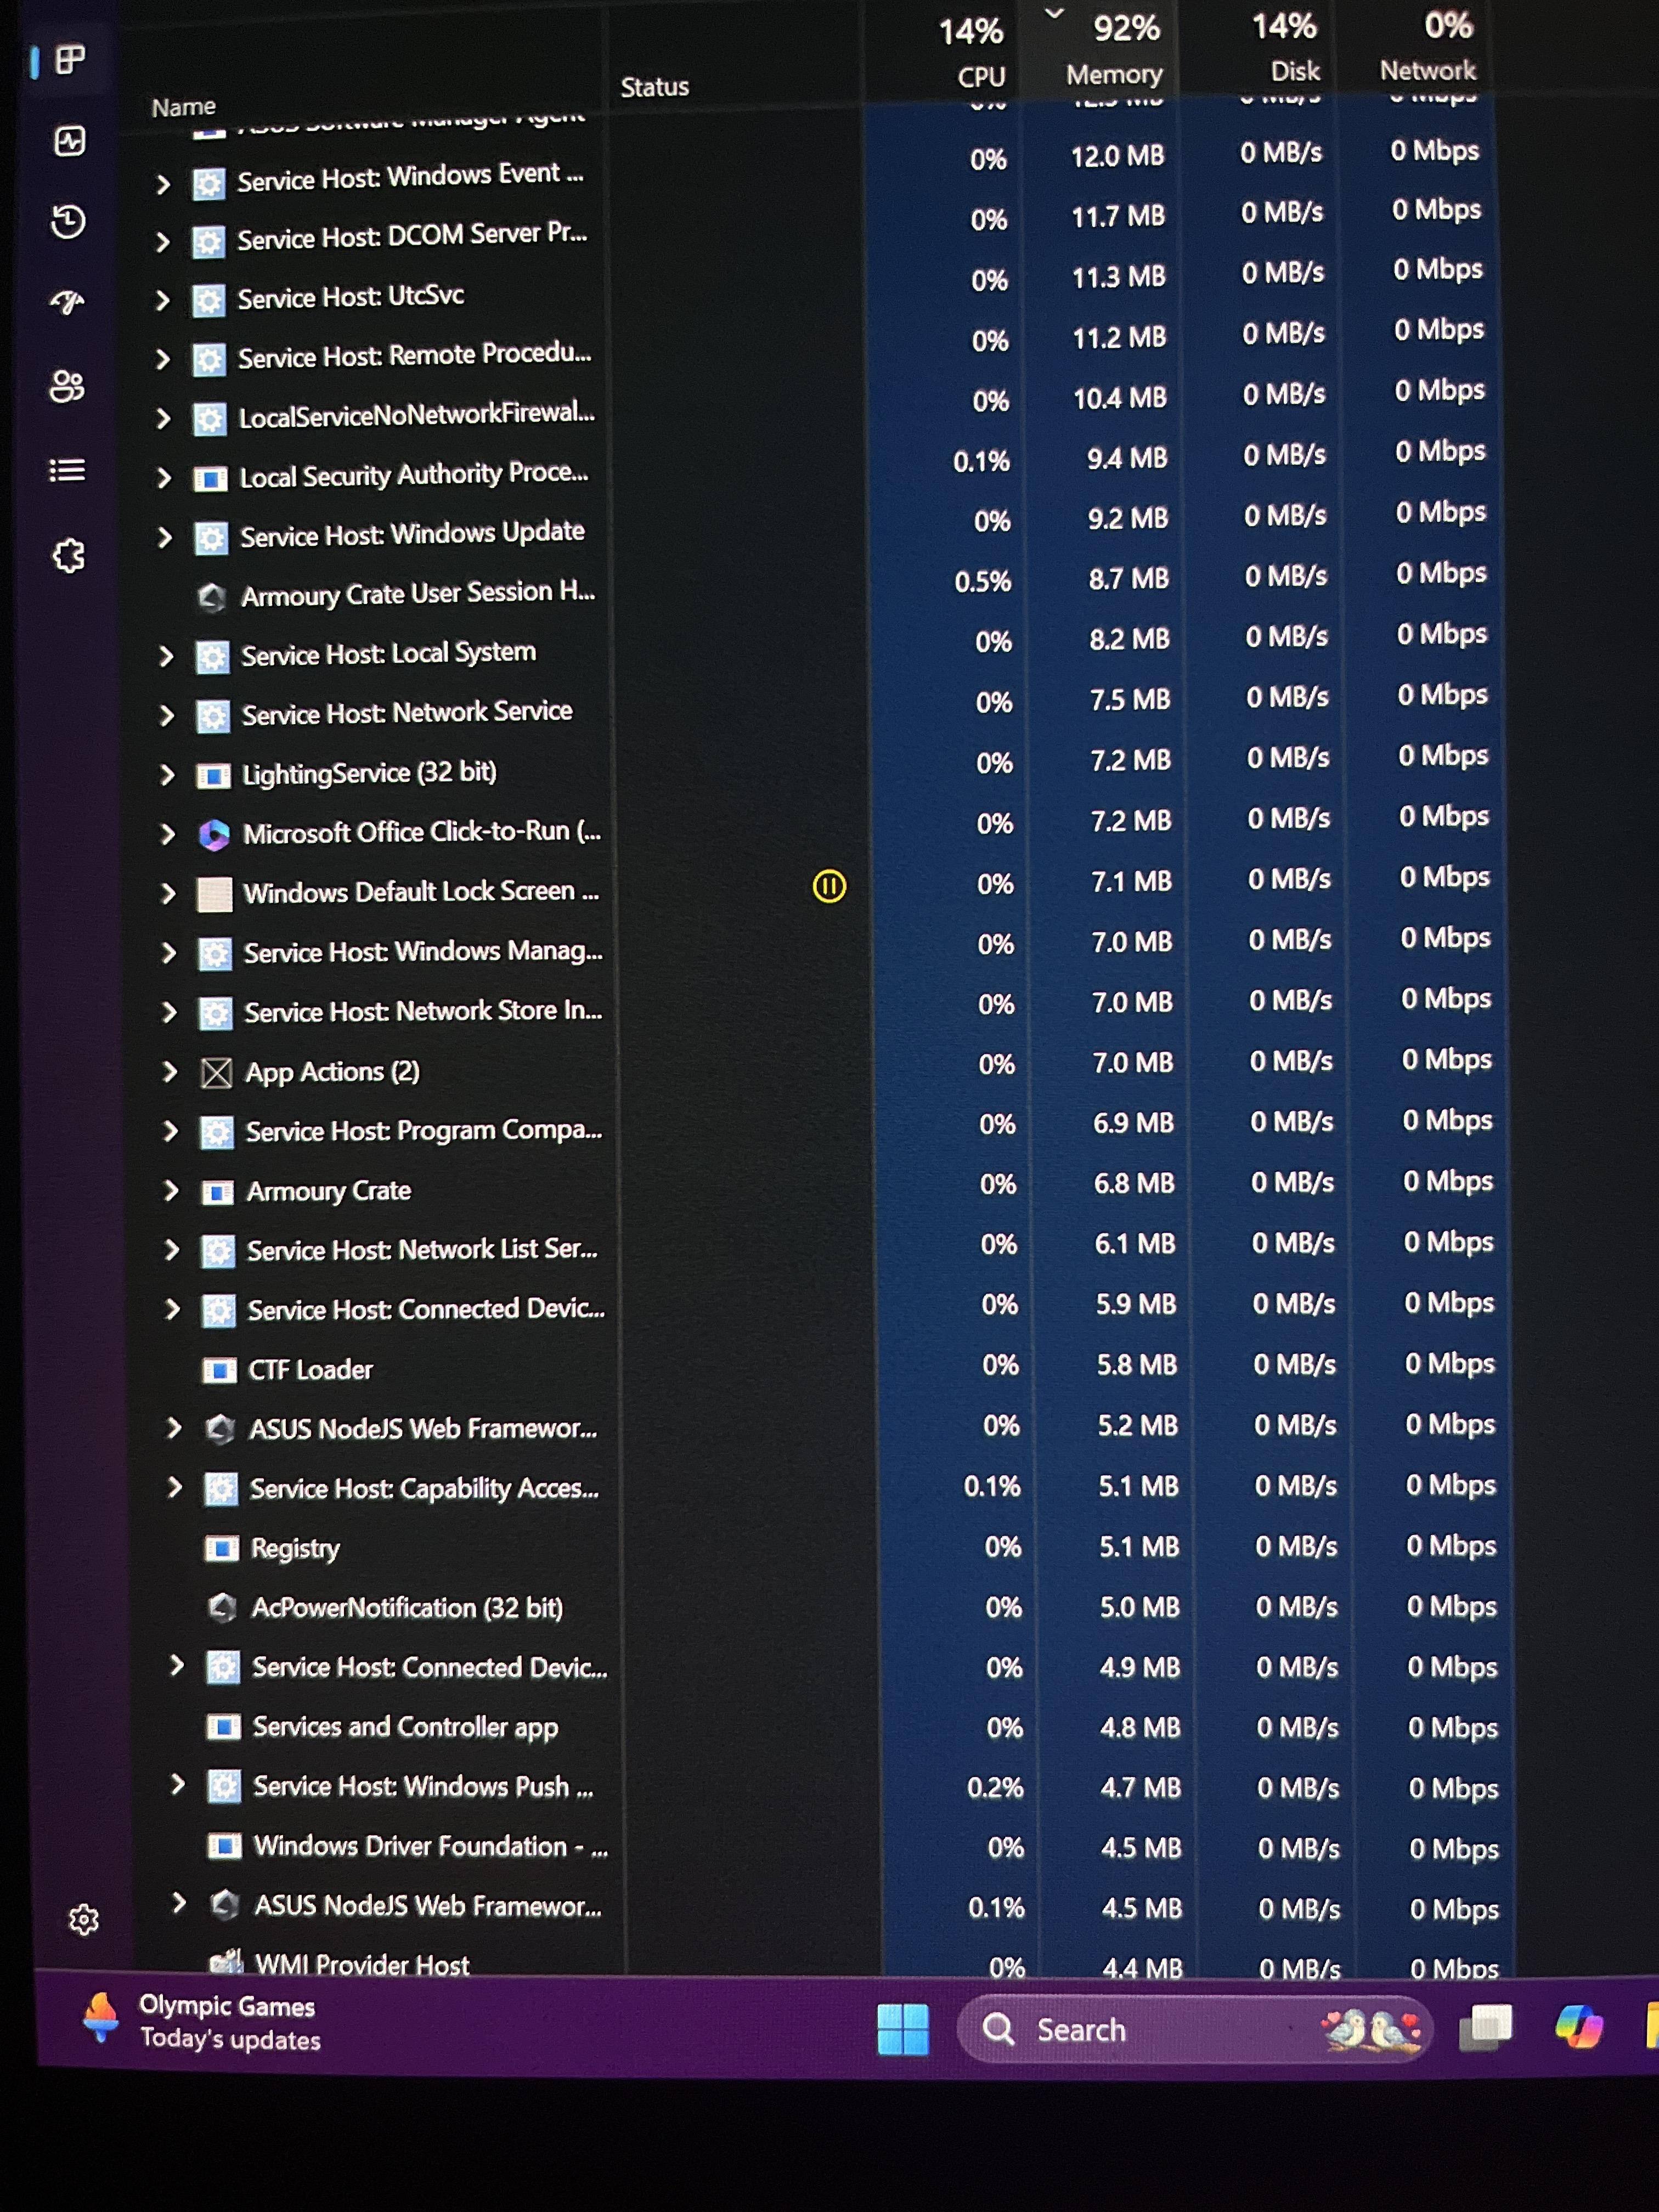Expand Service Host: Local System
The image size is (1659, 2212).
coord(167,657)
